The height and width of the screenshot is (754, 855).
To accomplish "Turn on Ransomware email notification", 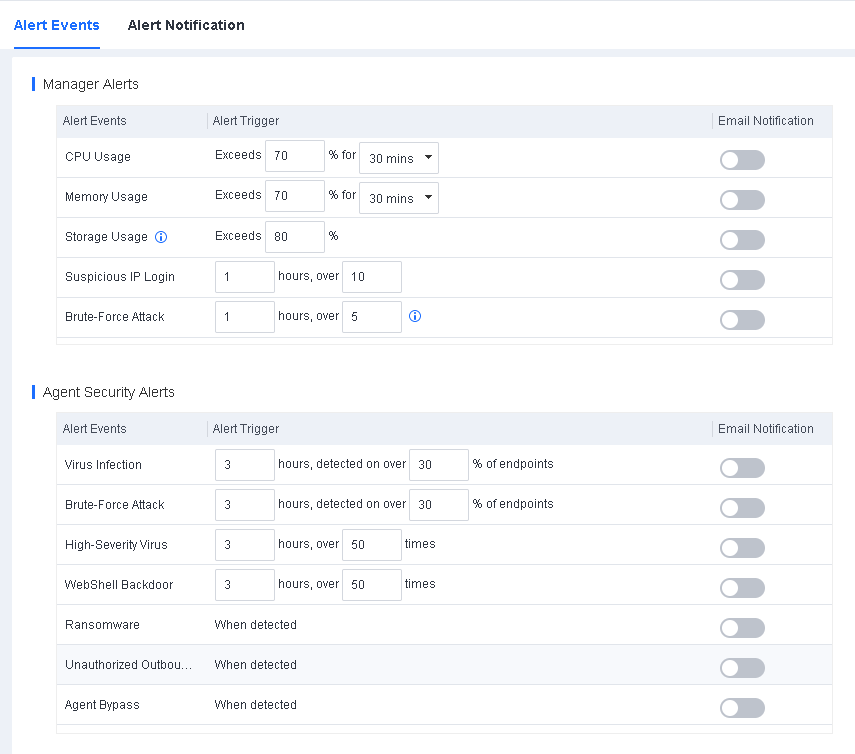I will coord(742,628).
